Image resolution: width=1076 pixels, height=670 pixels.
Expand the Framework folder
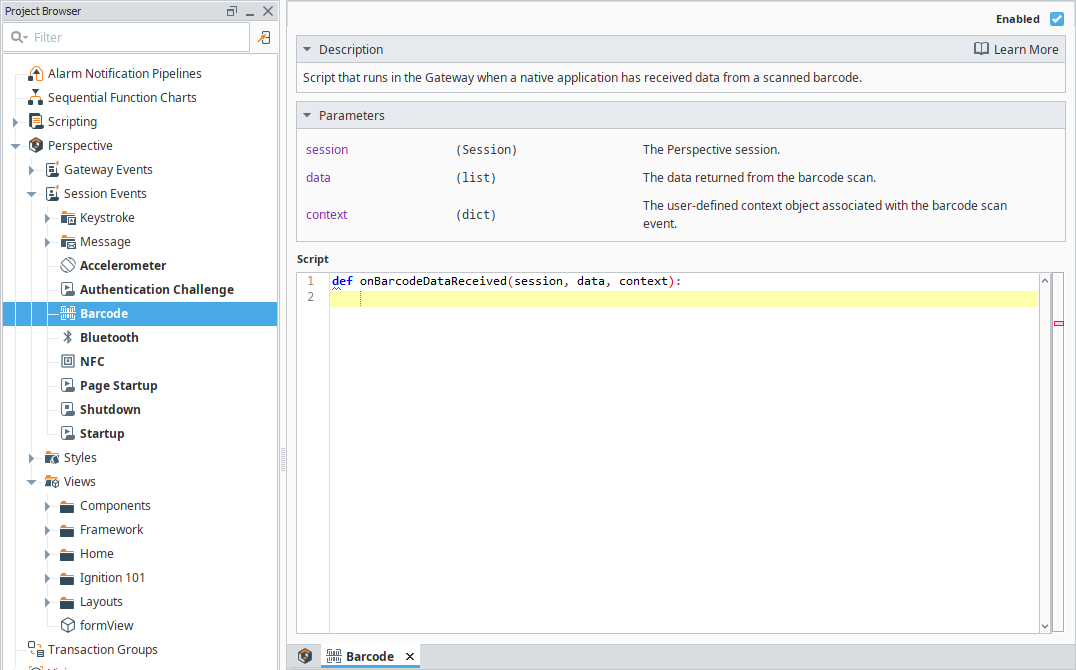[x=47, y=530]
